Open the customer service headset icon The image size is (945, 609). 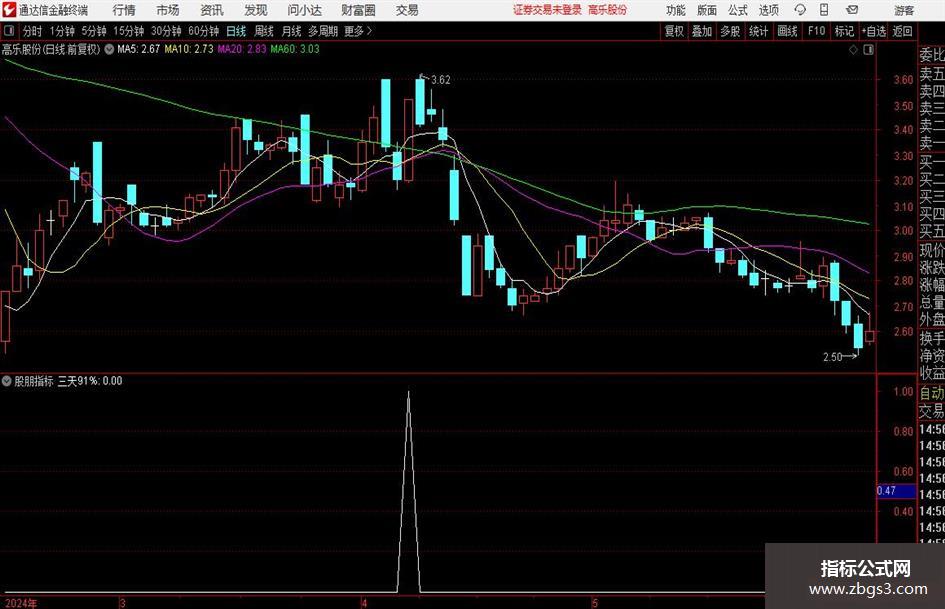coord(800,10)
